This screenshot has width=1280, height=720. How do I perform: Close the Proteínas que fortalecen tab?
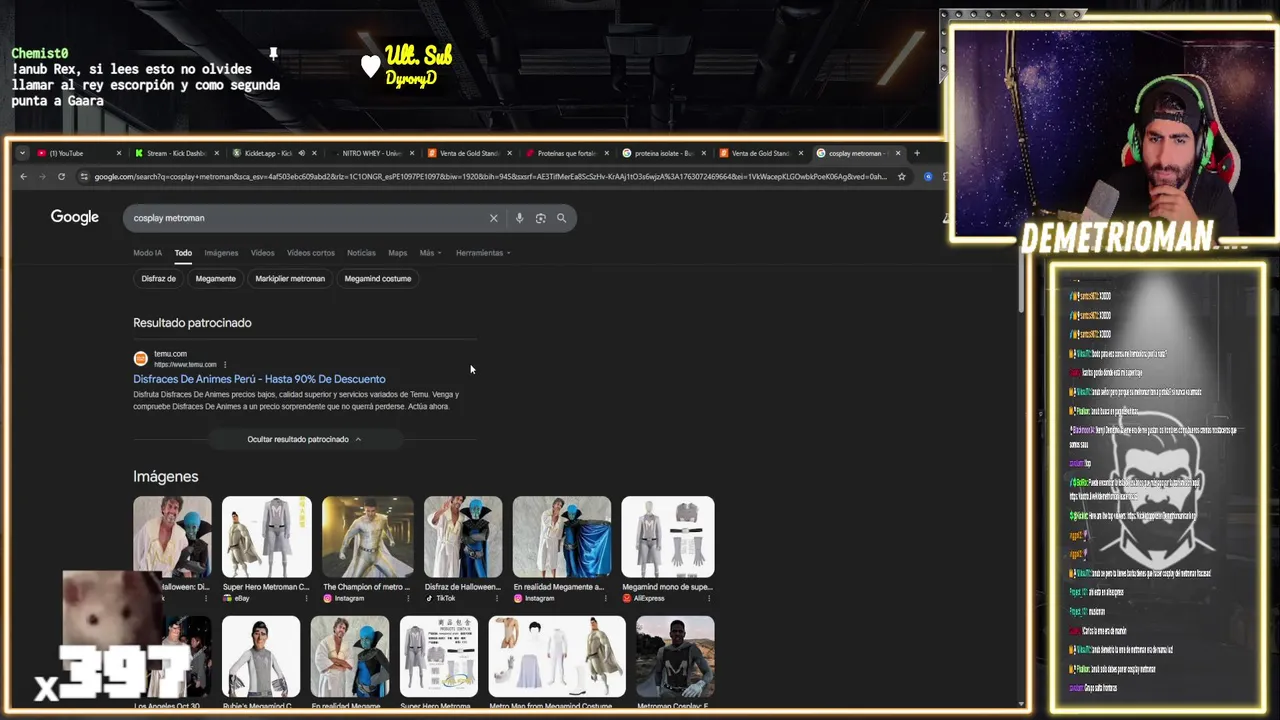(x=607, y=153)
